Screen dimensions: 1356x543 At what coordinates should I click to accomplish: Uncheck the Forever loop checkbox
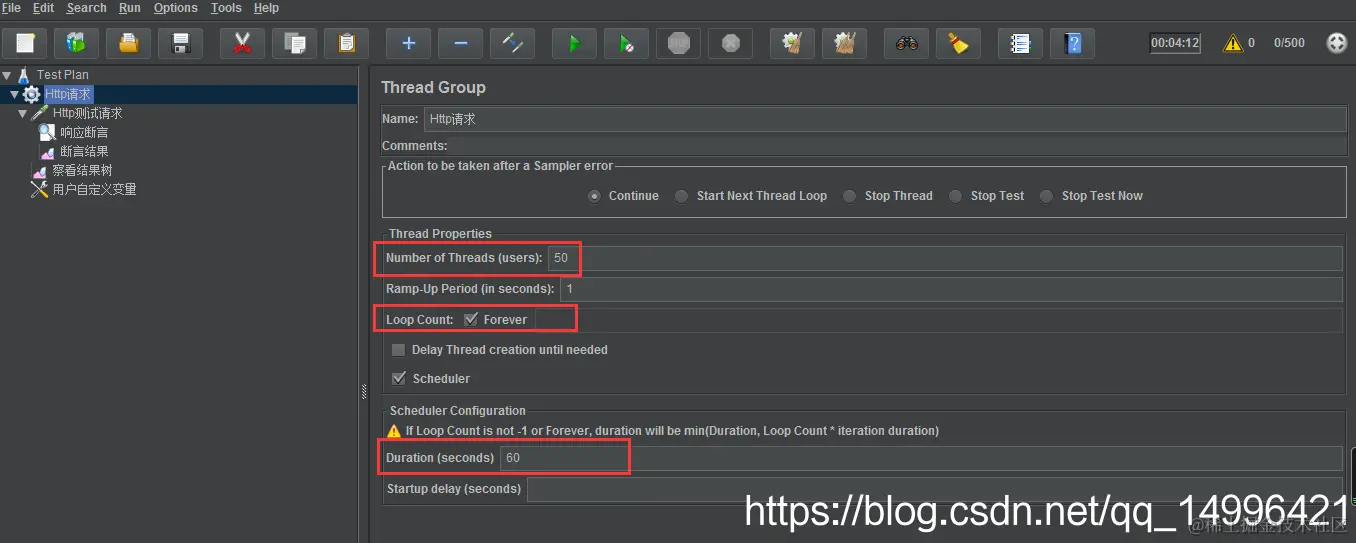(x=471, y=319)
